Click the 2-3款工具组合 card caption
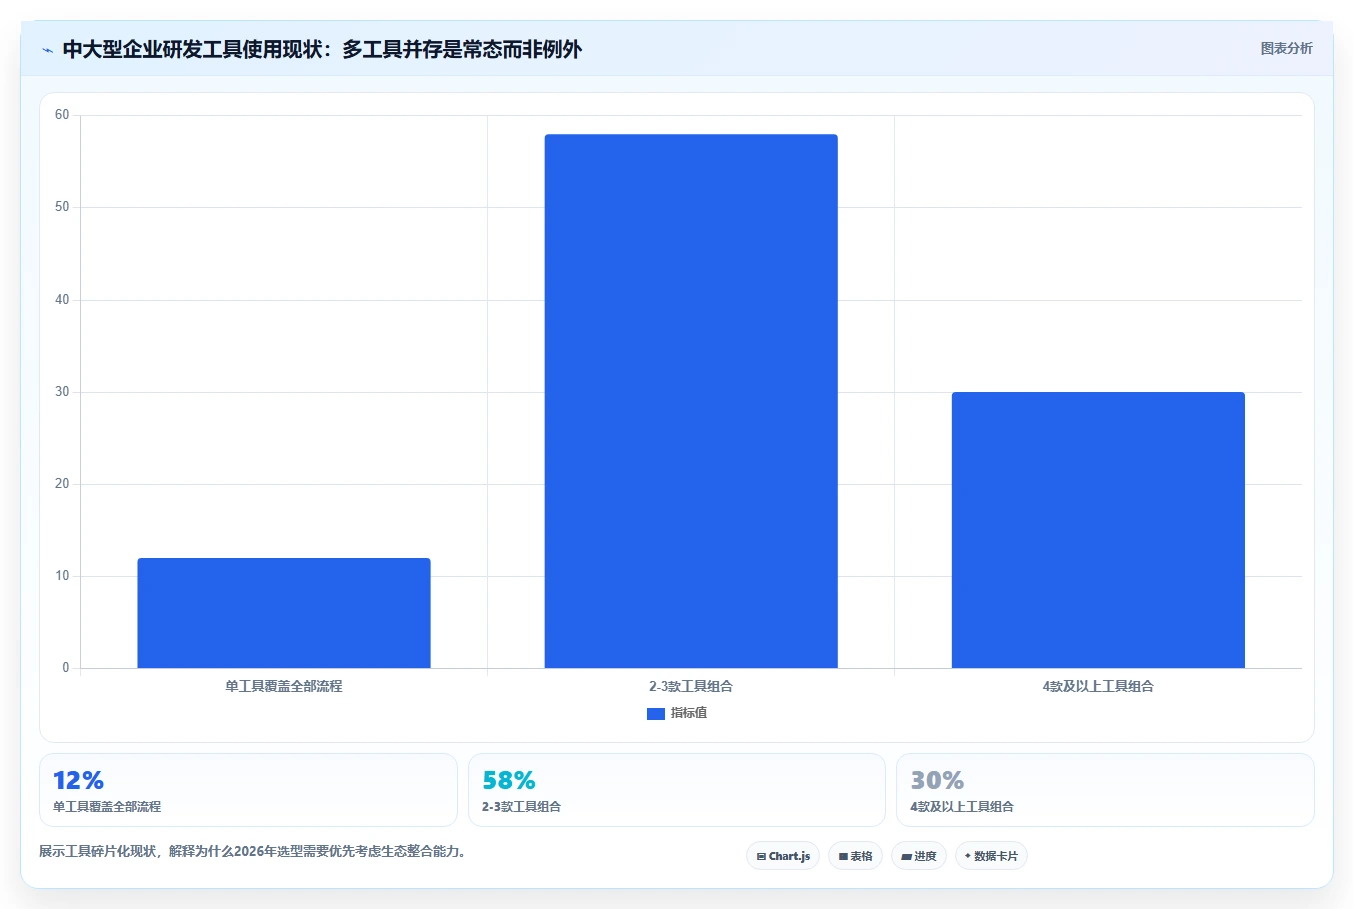 click(x=521, y=807)
